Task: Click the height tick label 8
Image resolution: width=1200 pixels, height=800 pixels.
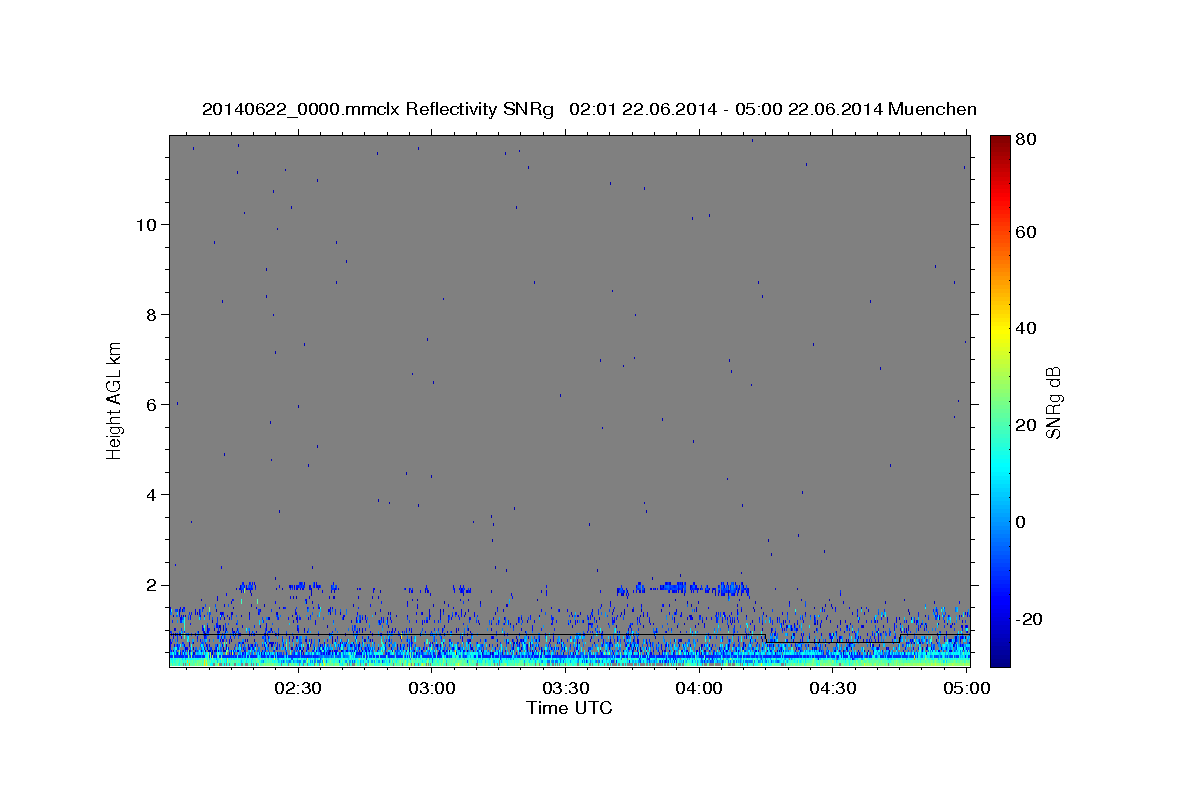Action: coord(151,314)
